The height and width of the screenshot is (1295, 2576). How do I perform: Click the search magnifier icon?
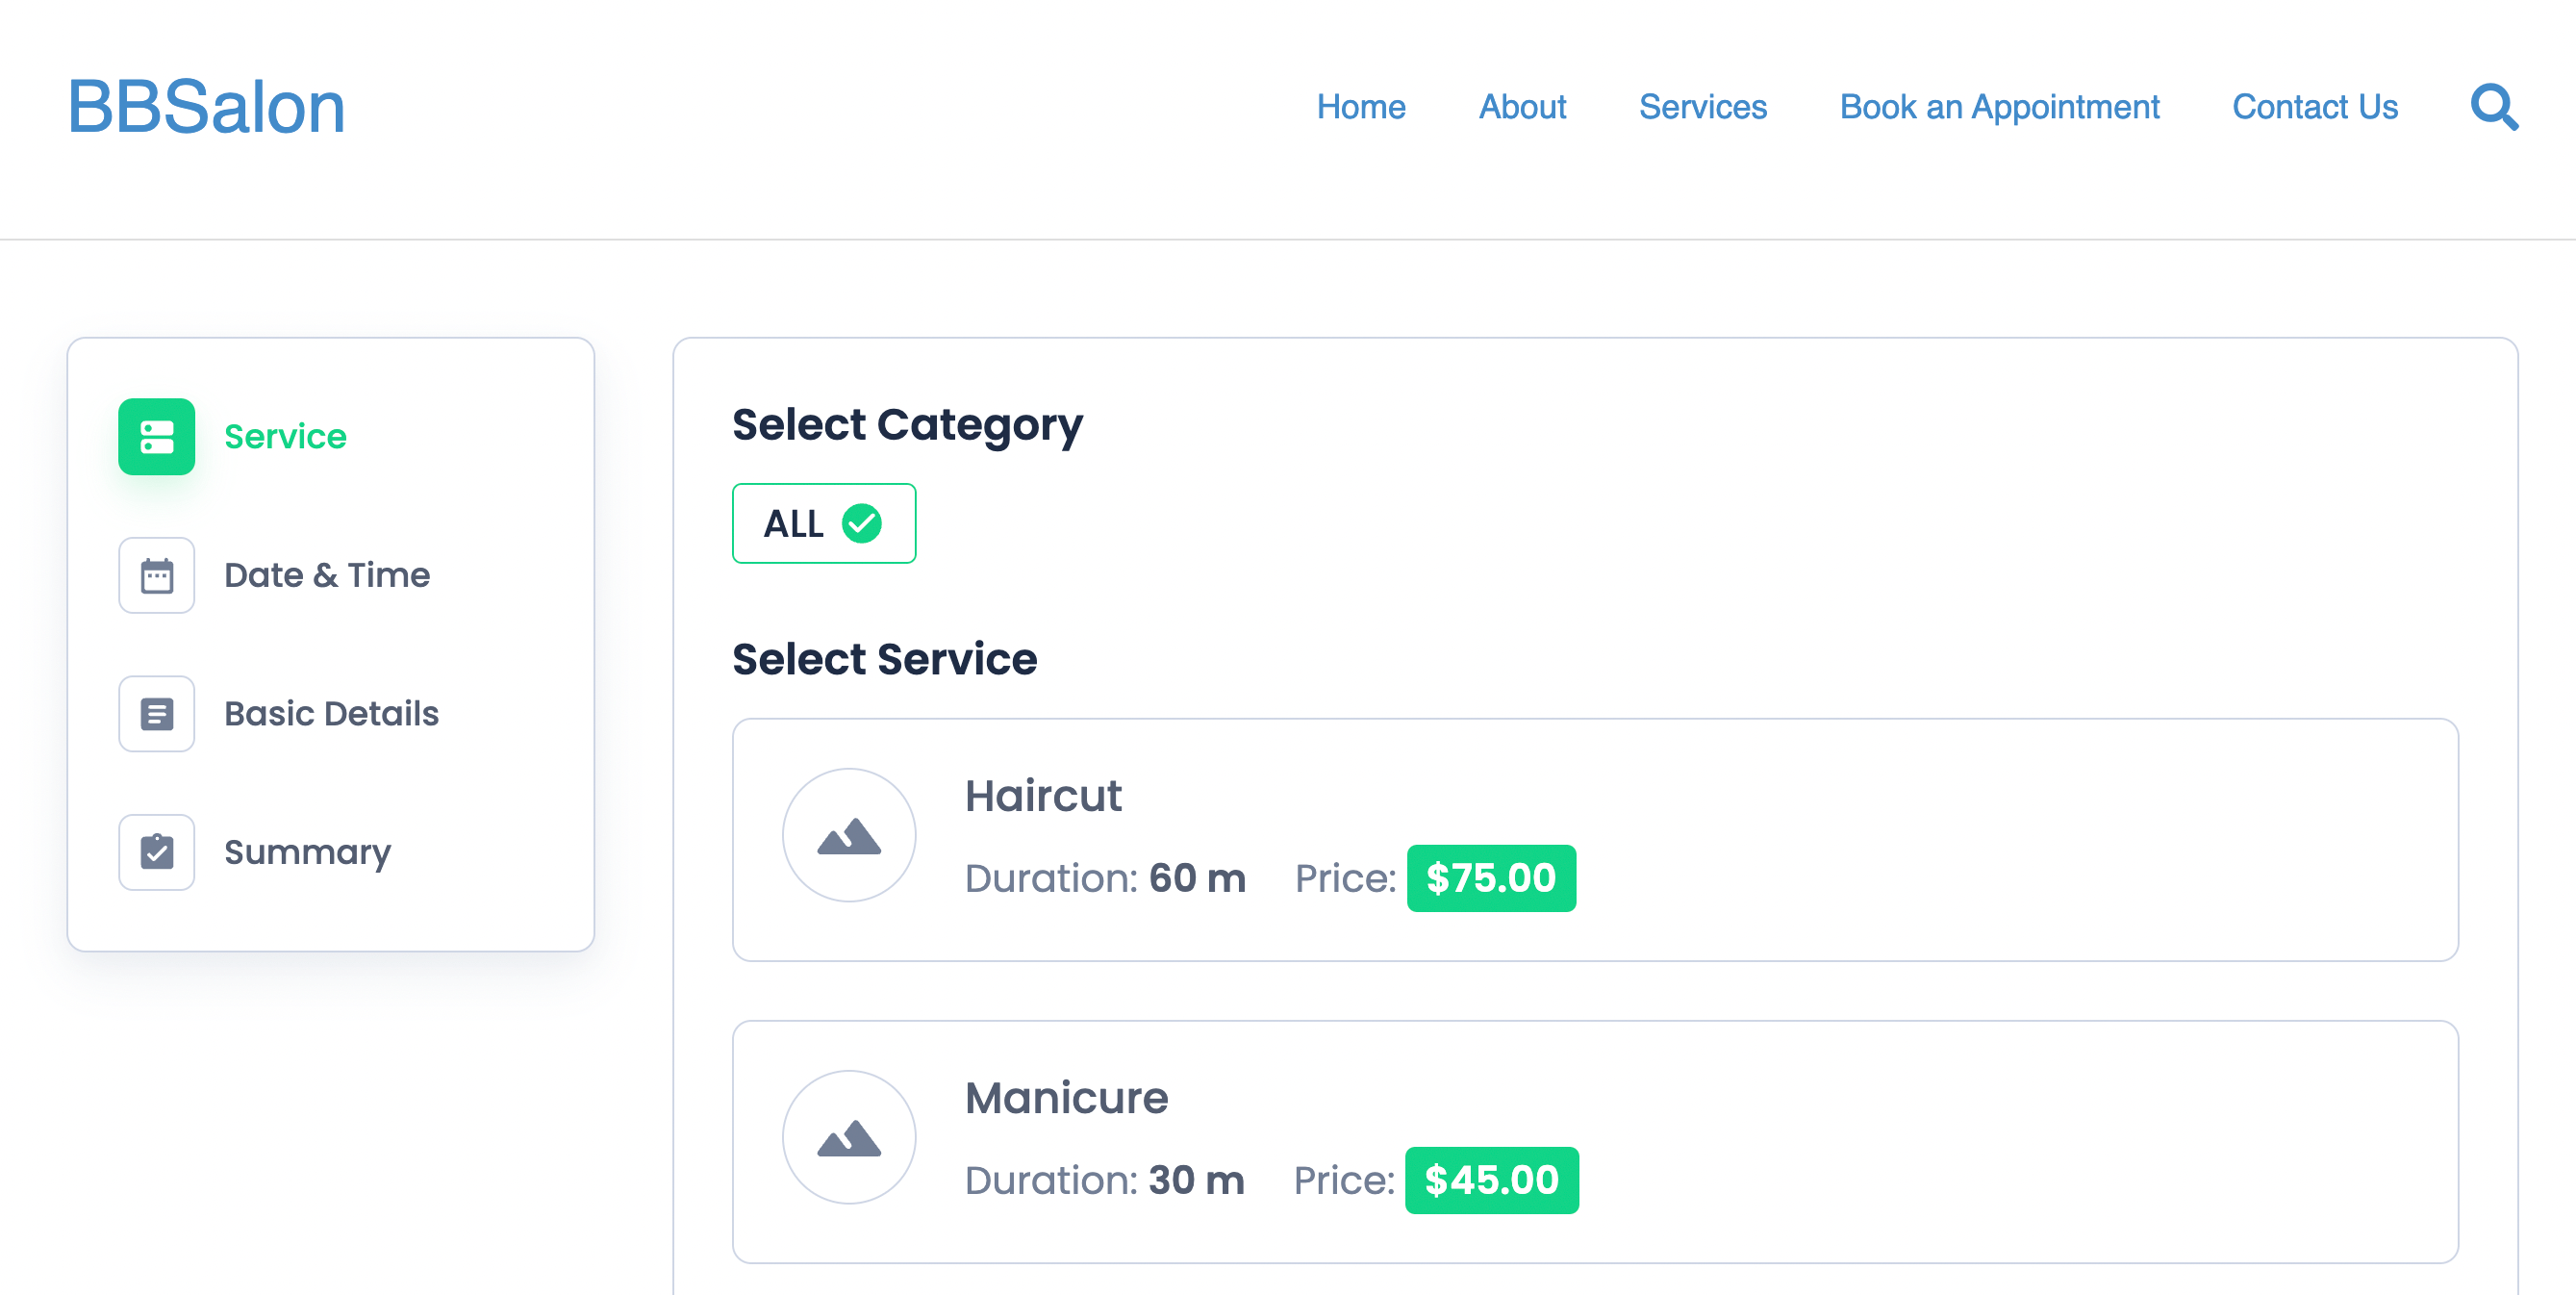point(2494,107)
